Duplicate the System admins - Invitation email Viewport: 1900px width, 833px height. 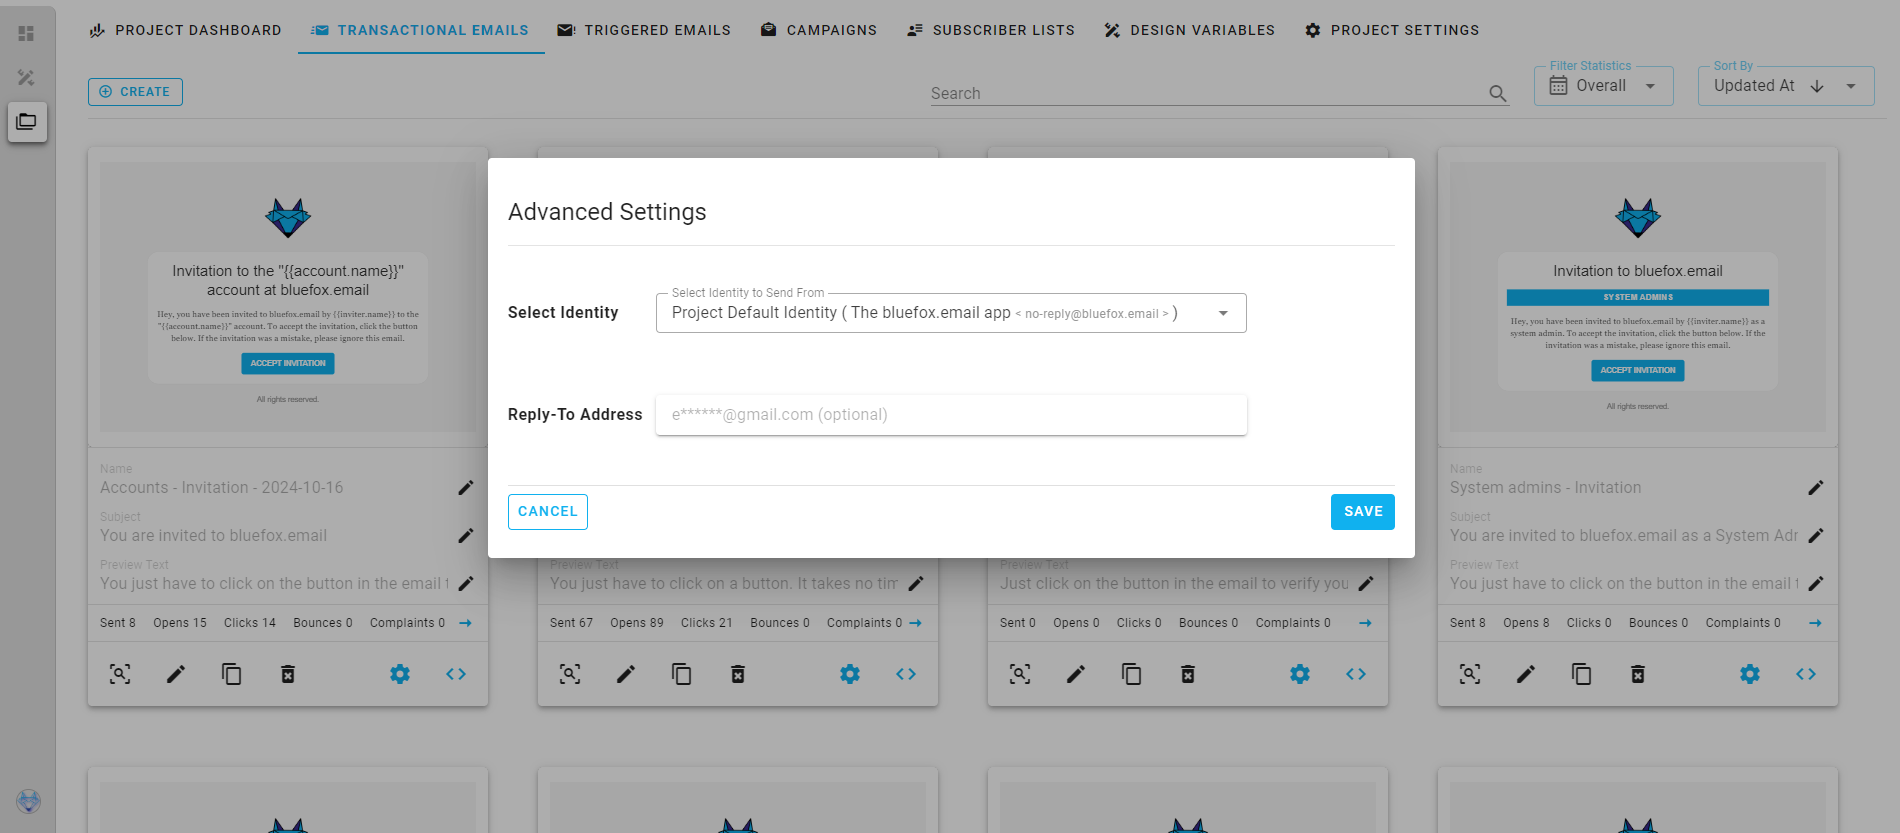click(x=1581, y=674)
